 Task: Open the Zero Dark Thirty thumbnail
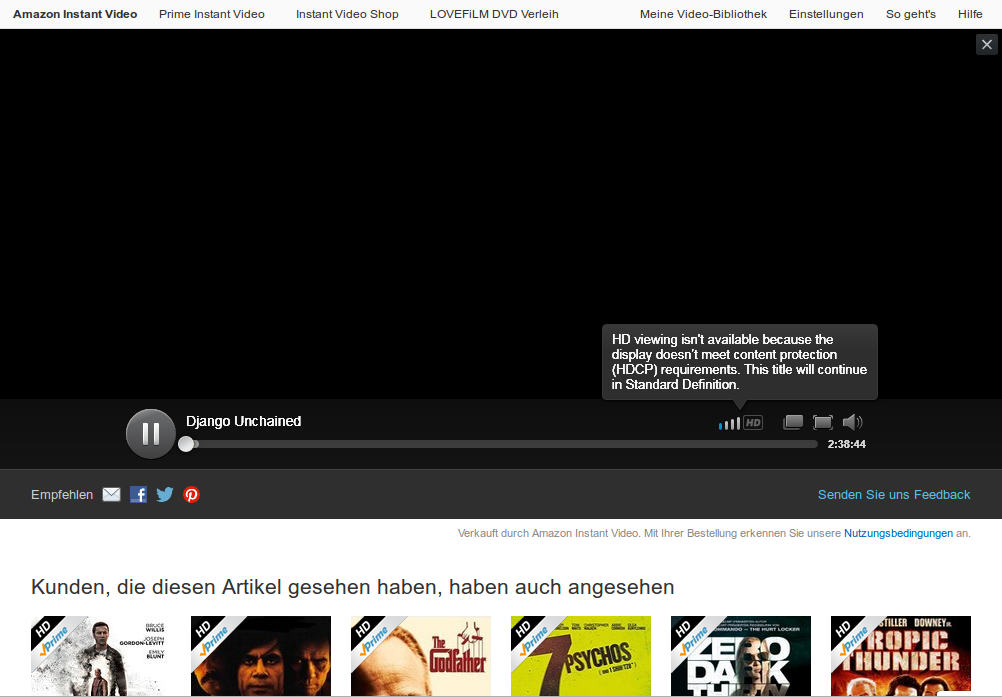pos(741,656)
